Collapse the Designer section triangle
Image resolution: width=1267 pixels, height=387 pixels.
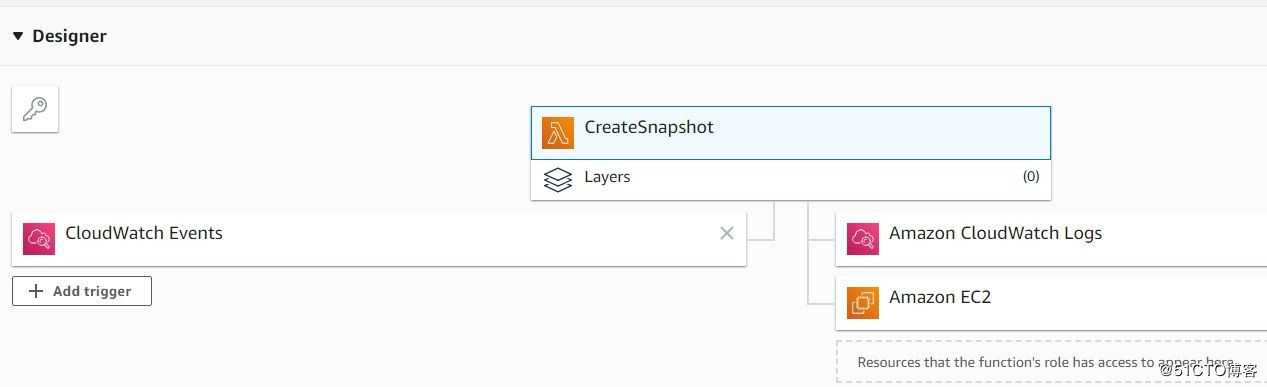tap(18, 36)
